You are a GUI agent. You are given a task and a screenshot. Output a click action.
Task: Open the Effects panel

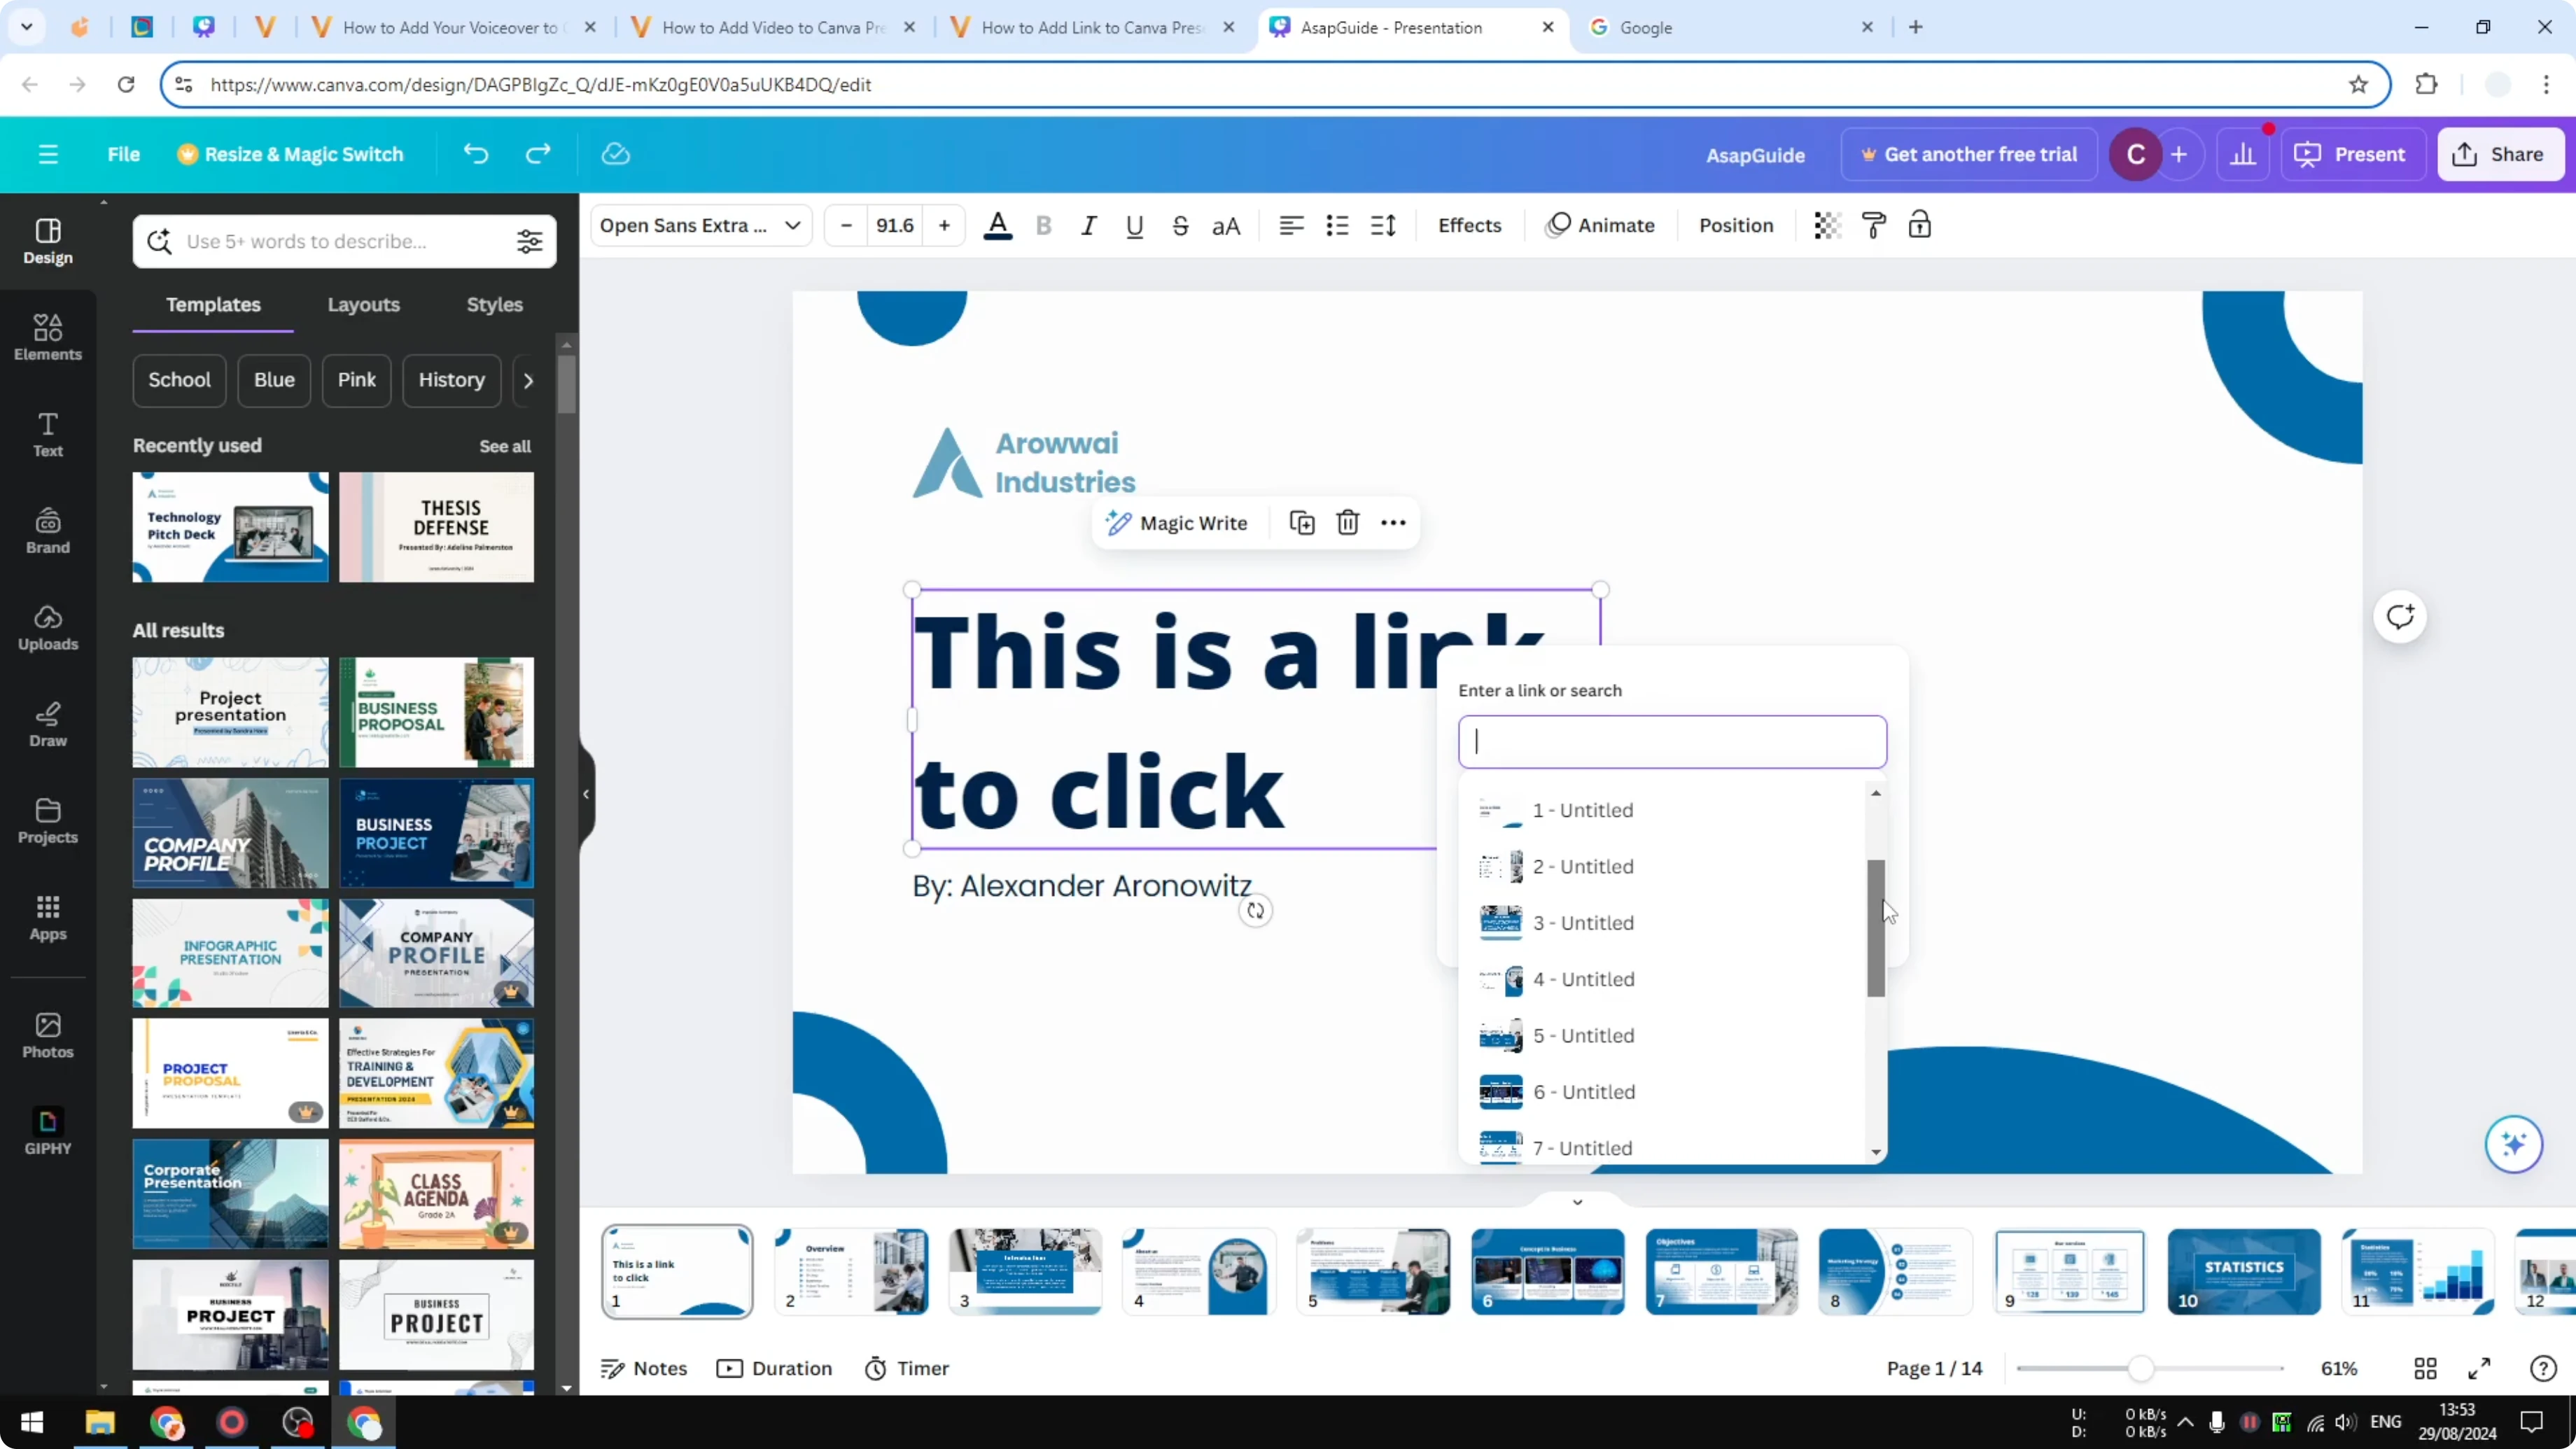click(1469, 226)
